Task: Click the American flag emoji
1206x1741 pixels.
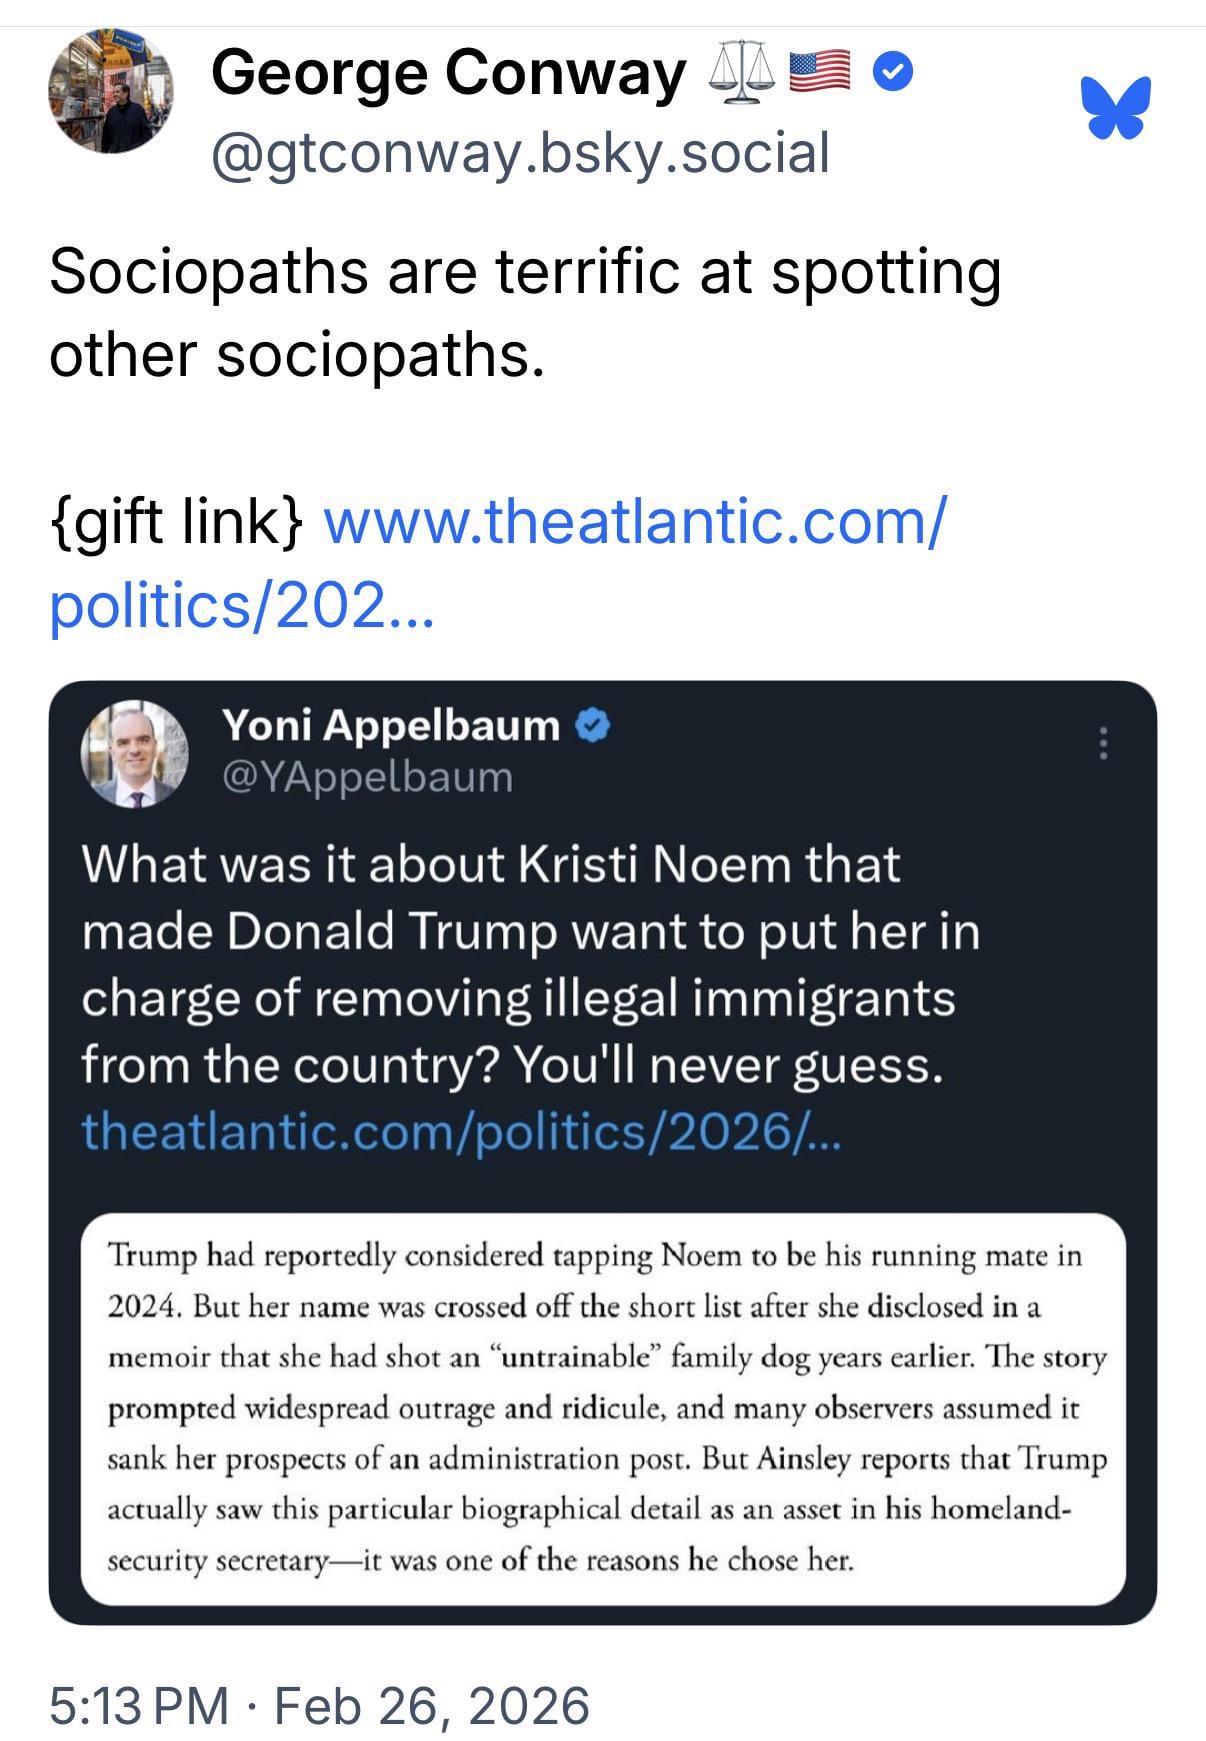Action: pyautogui.click(x=821, y=72)
